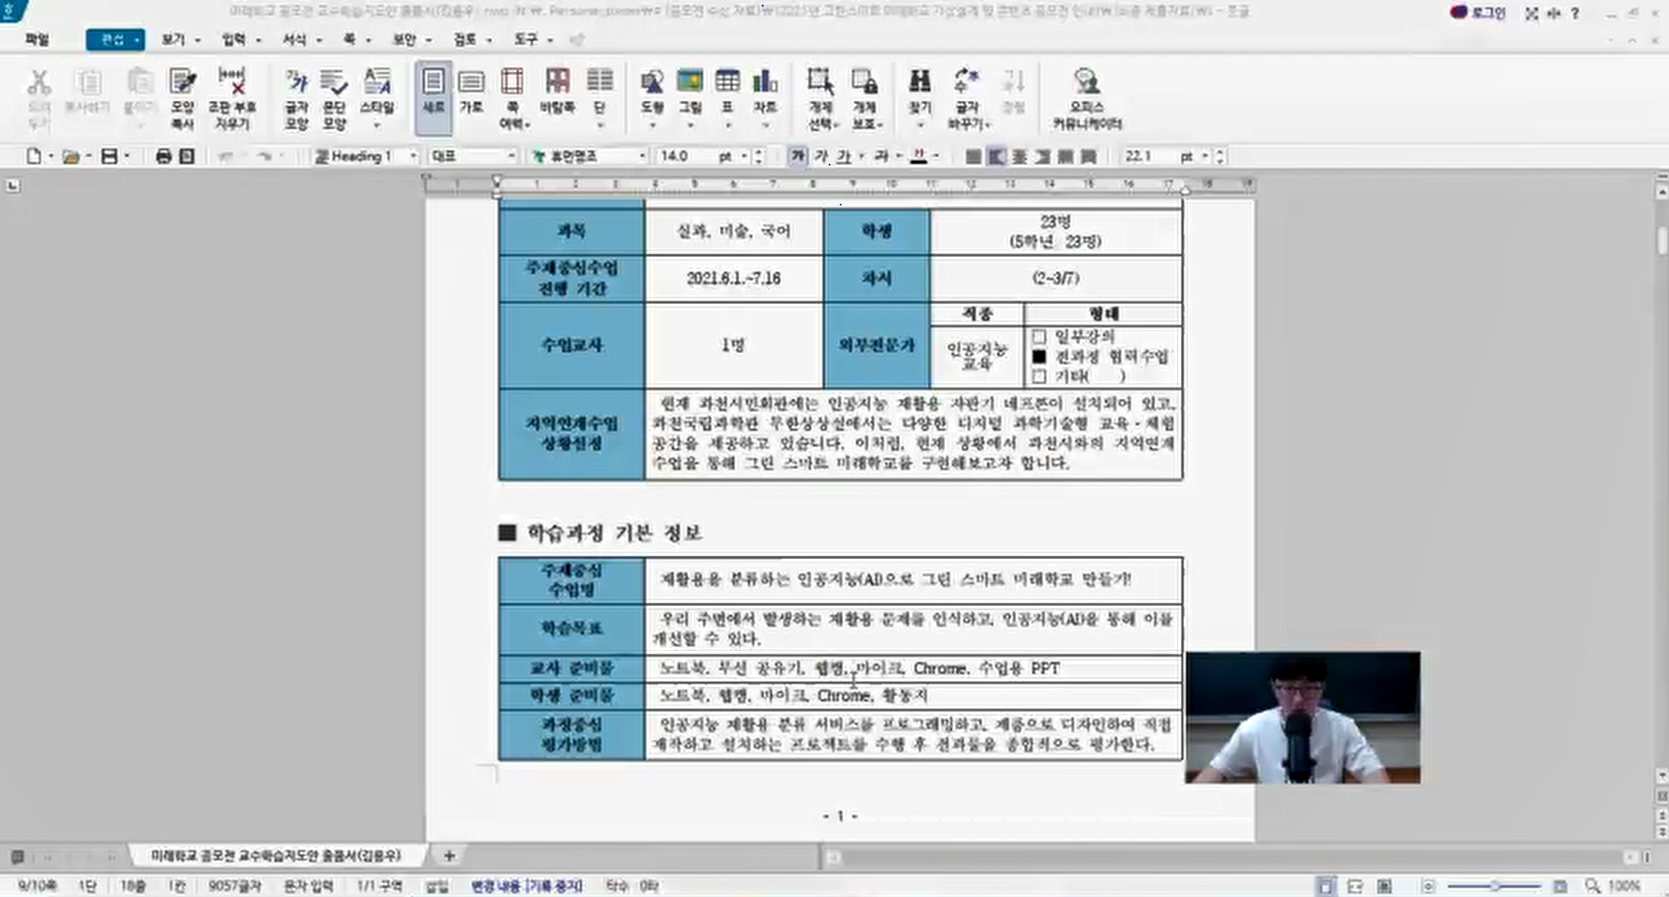Open the 휴먼명조 font name dropdown

click(641, 156)
